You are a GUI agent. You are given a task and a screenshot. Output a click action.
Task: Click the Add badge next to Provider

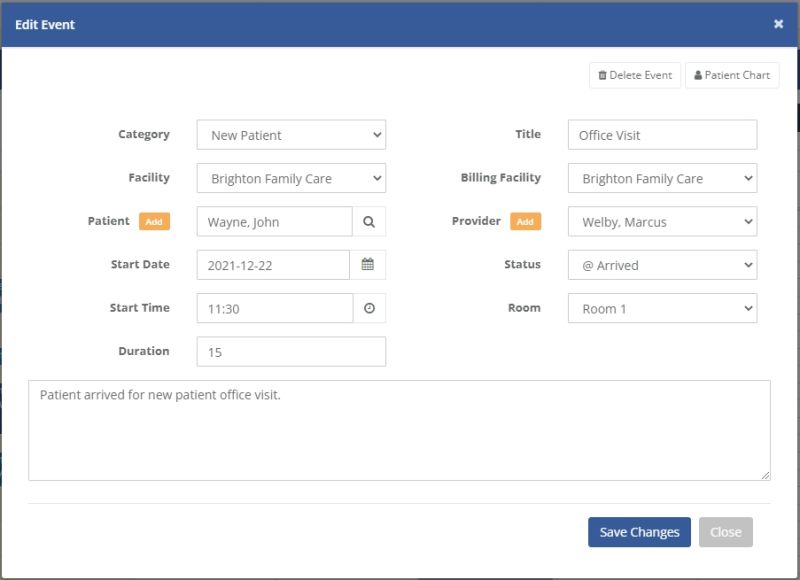point(525,222)
